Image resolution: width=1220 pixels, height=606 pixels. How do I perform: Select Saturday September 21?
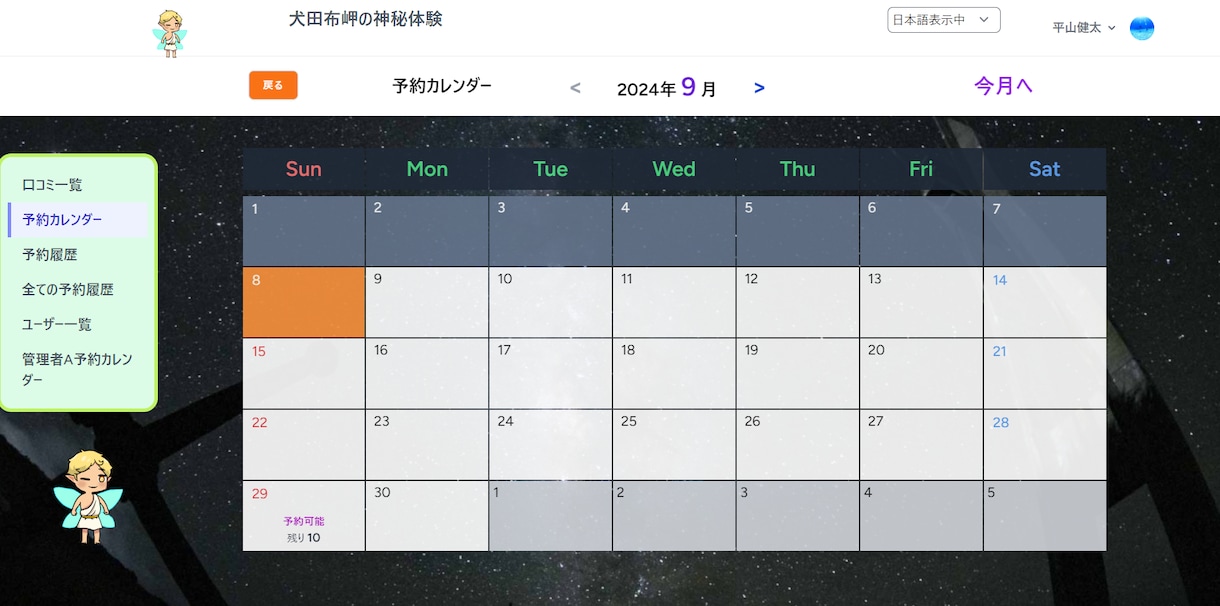pyautogui.click(x=1045, y=373)
